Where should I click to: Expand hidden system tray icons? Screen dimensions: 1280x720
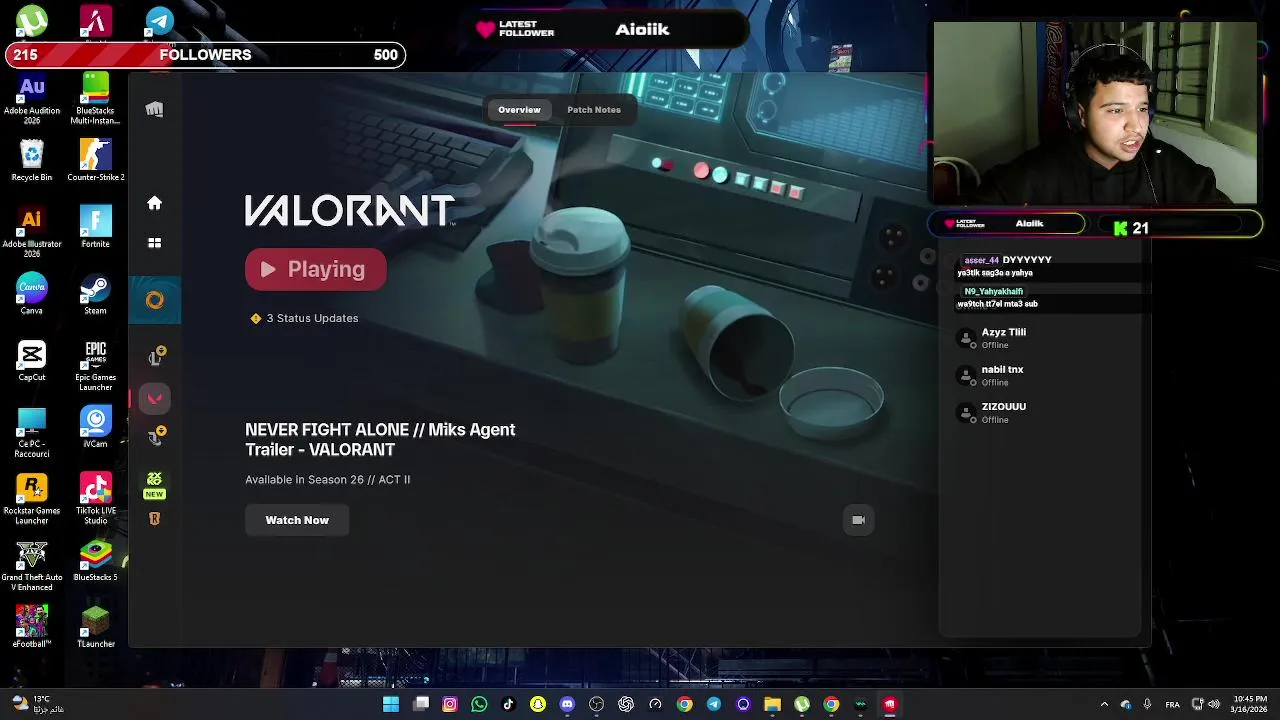coord(1104,704)
